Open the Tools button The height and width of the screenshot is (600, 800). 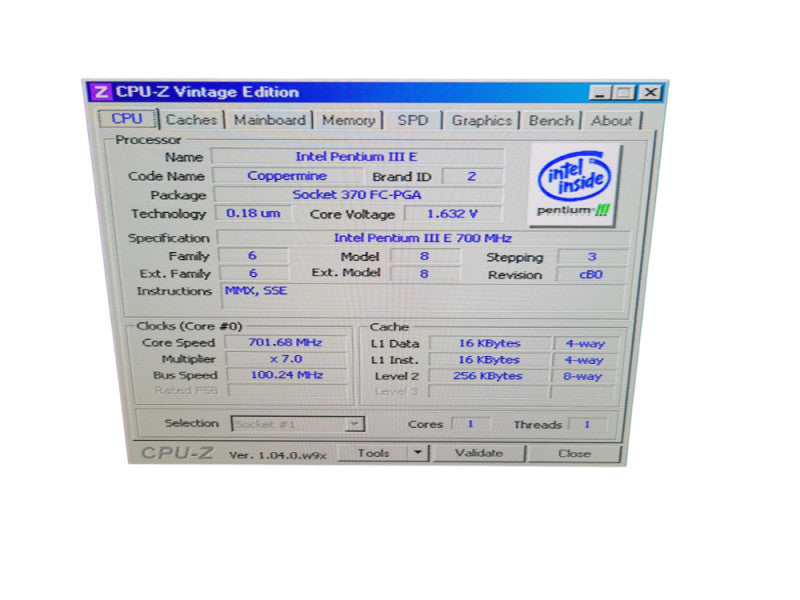373,453
